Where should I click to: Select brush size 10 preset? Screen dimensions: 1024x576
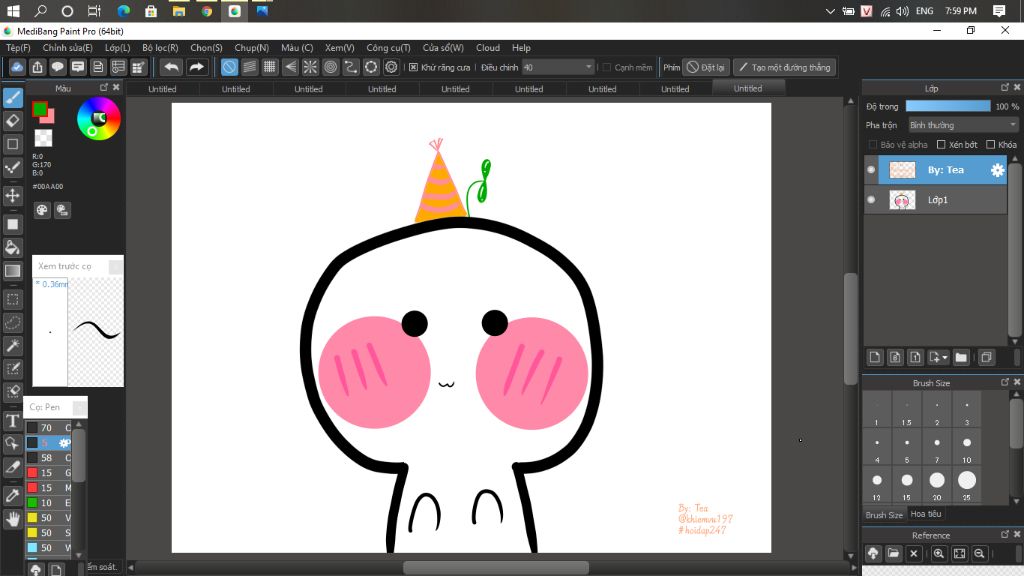pyautogui.click(x=967, y=447)
